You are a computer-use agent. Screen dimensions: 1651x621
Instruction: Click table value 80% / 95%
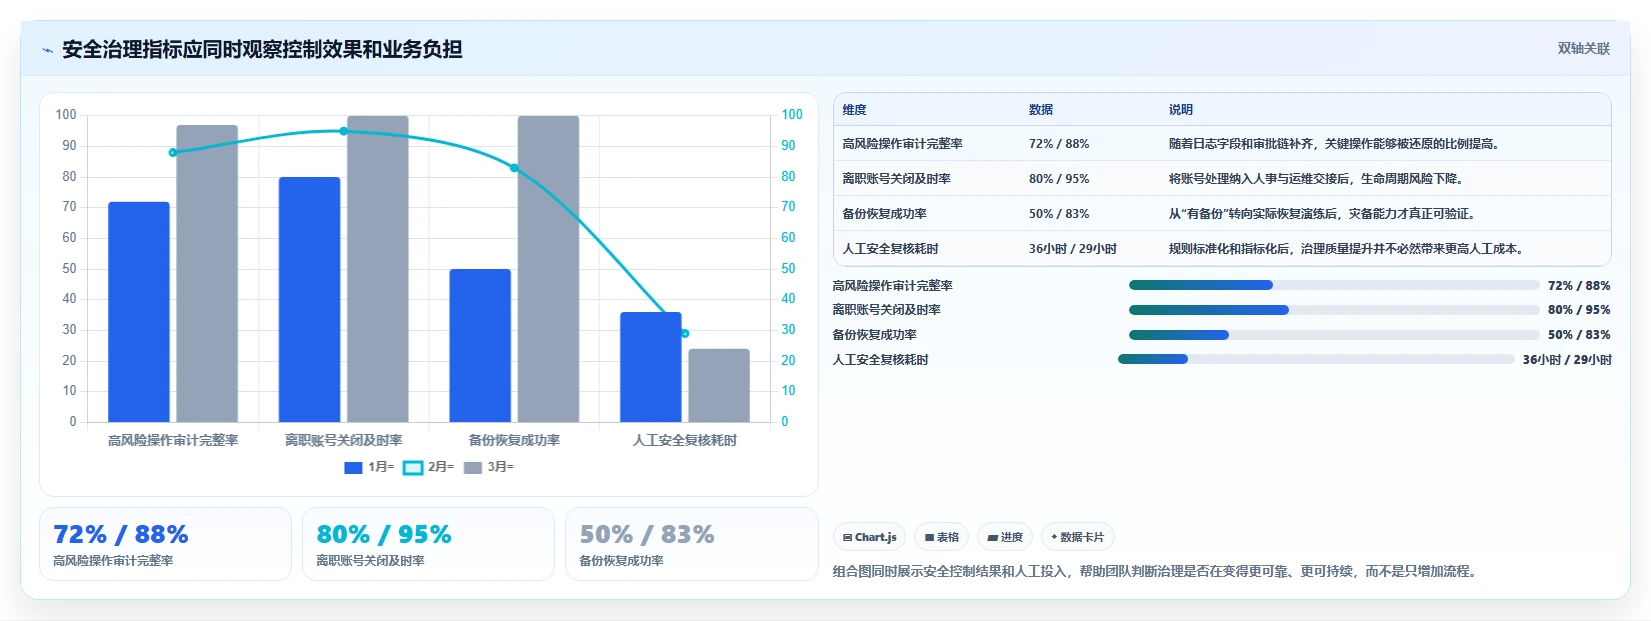pyautogui.click(x=1059, y=179)
